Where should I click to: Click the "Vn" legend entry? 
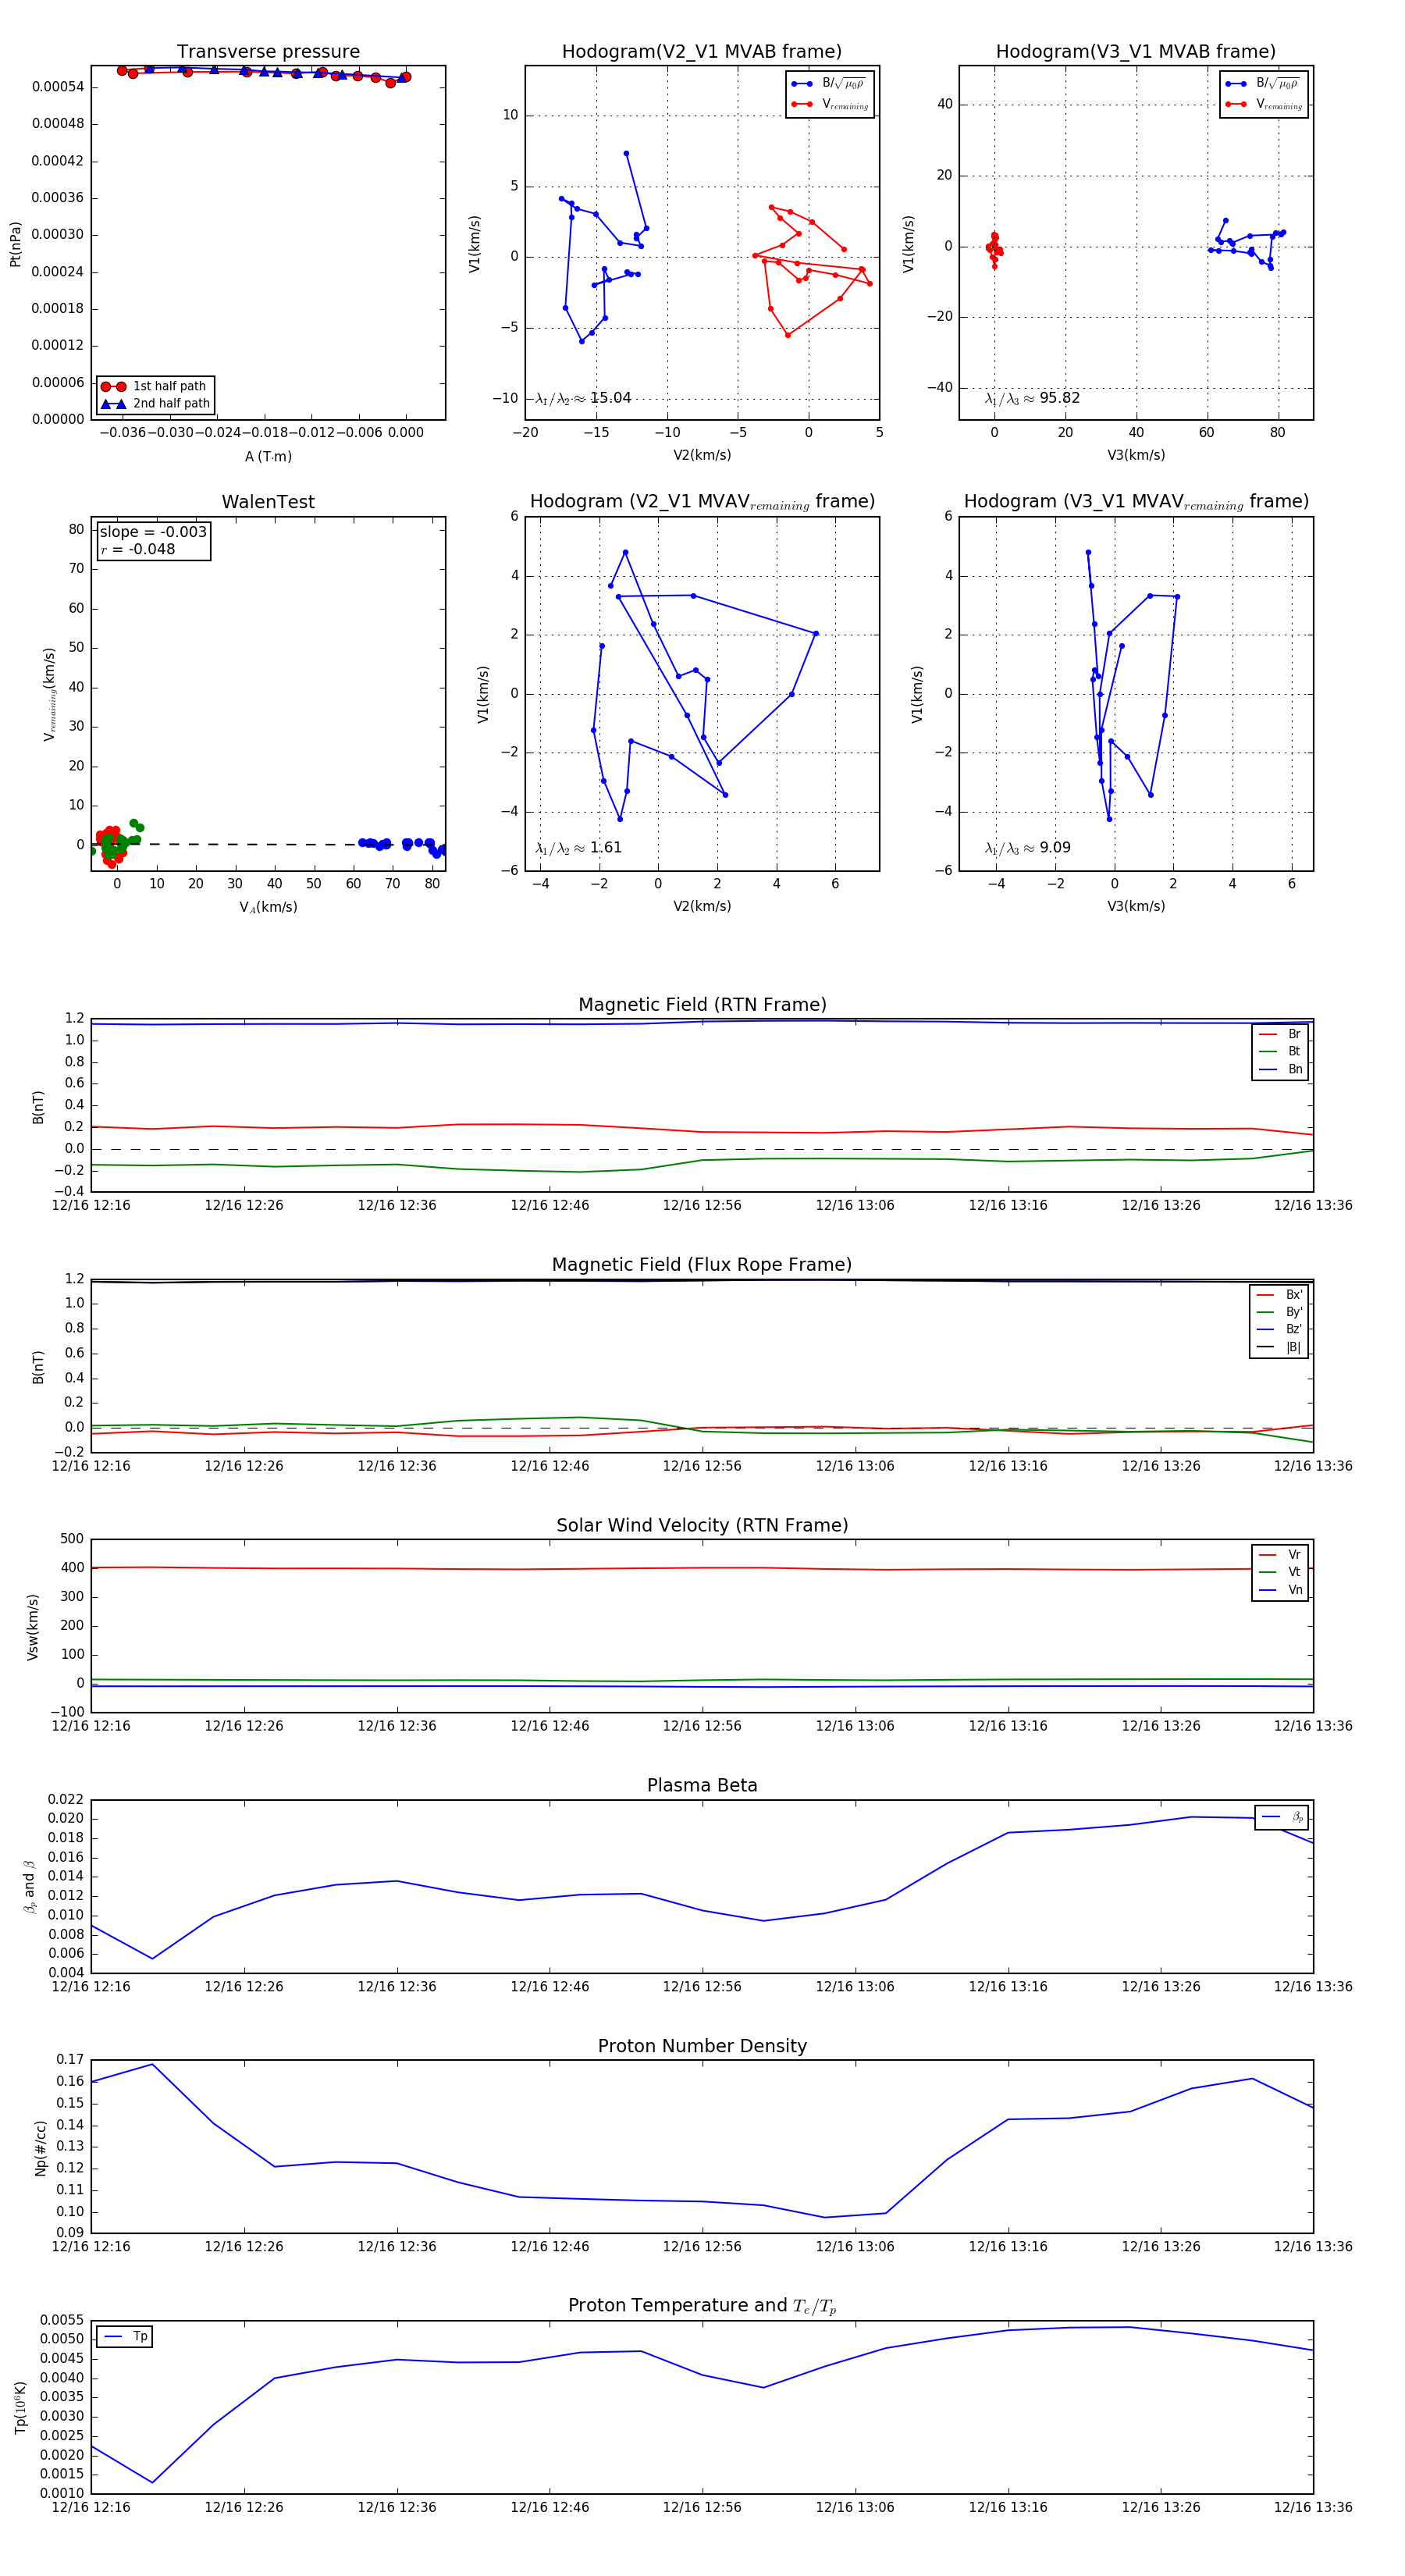[1280, 1590]
